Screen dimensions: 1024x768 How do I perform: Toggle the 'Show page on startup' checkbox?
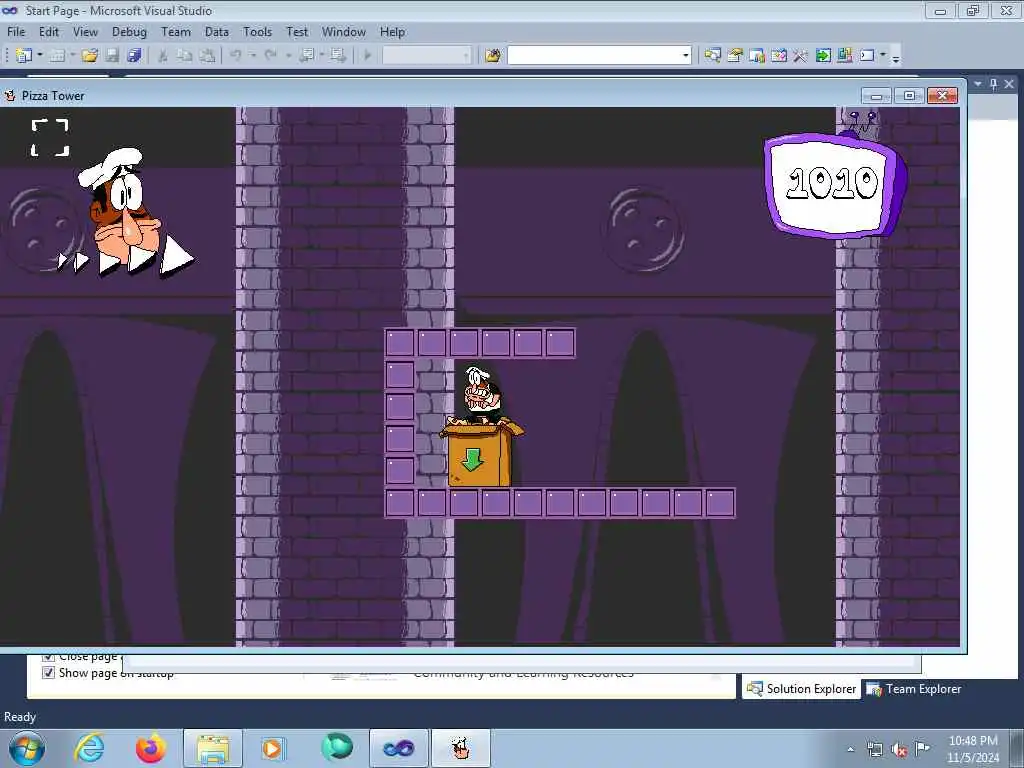pyautogui.click(x=48, y=673)
